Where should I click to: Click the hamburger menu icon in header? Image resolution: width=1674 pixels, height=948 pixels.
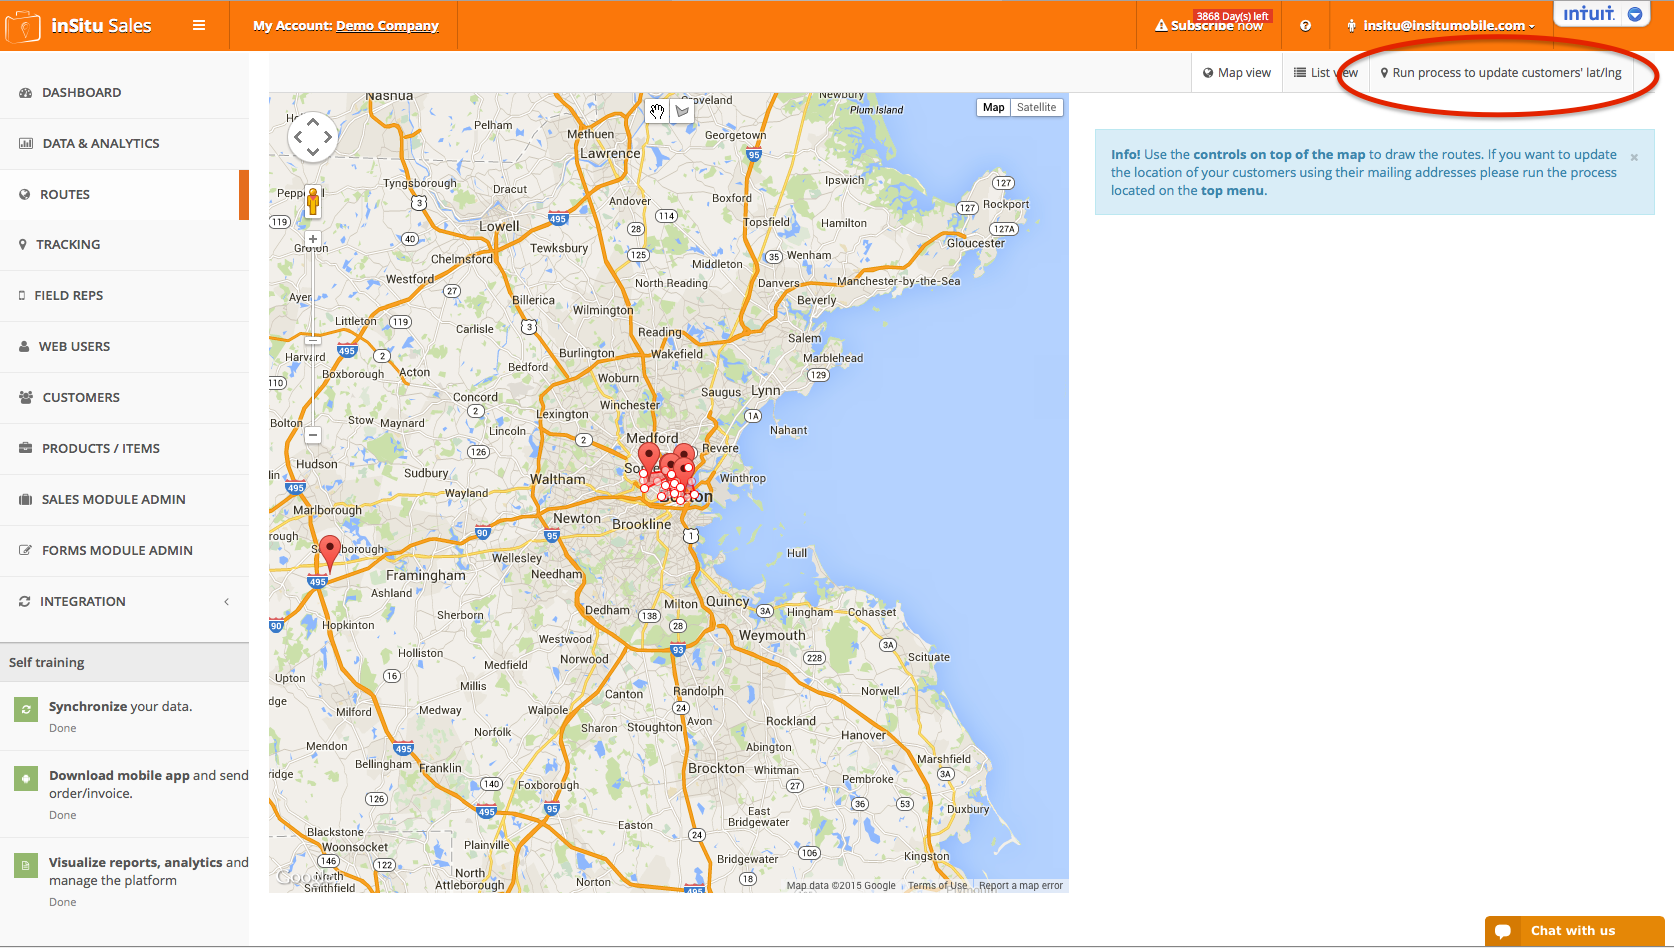coord(199,25)
